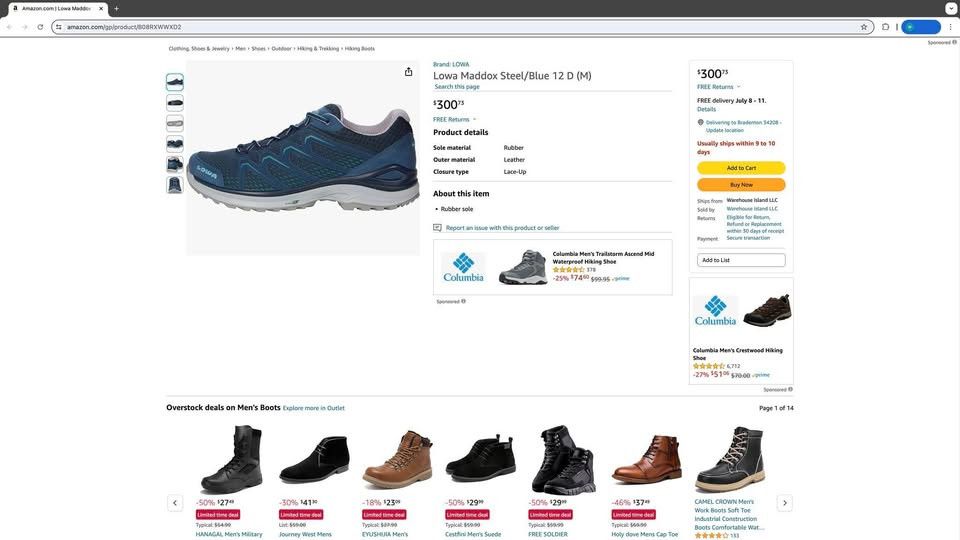Select the fifth shoe thumbnail image

click(174, 164)
